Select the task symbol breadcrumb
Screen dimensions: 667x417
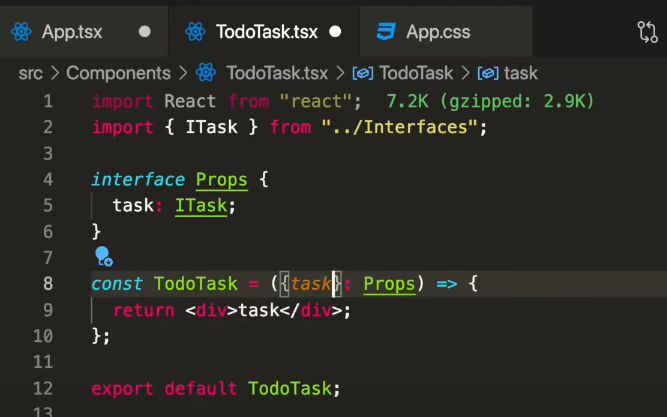pyautogui.click(x=521, y=73)
